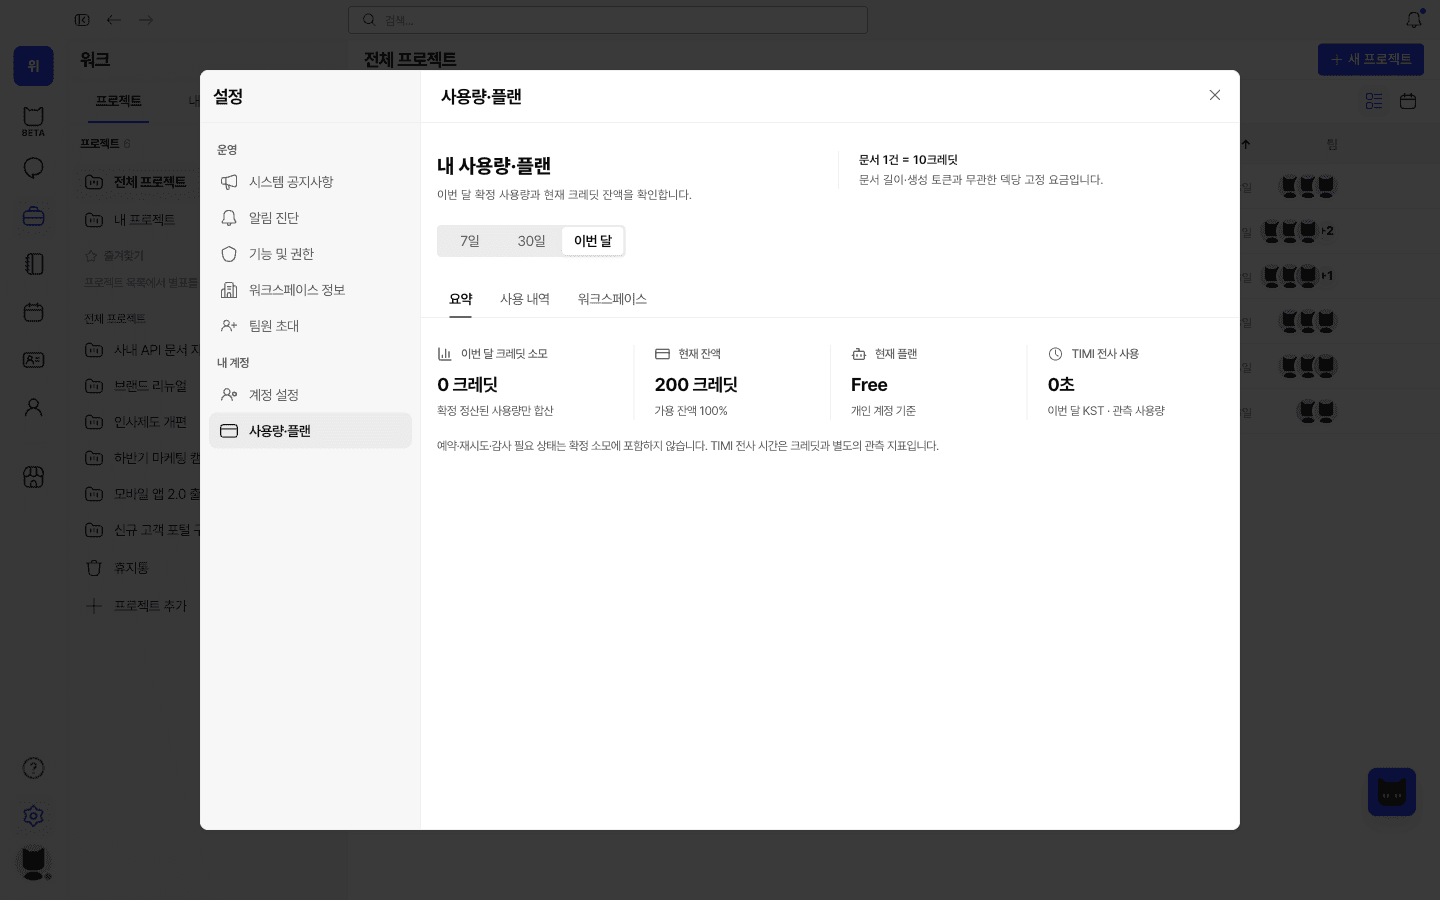Select the 7일 period option
Viewport: 1440px width, 900px height.
pos(470,241)
